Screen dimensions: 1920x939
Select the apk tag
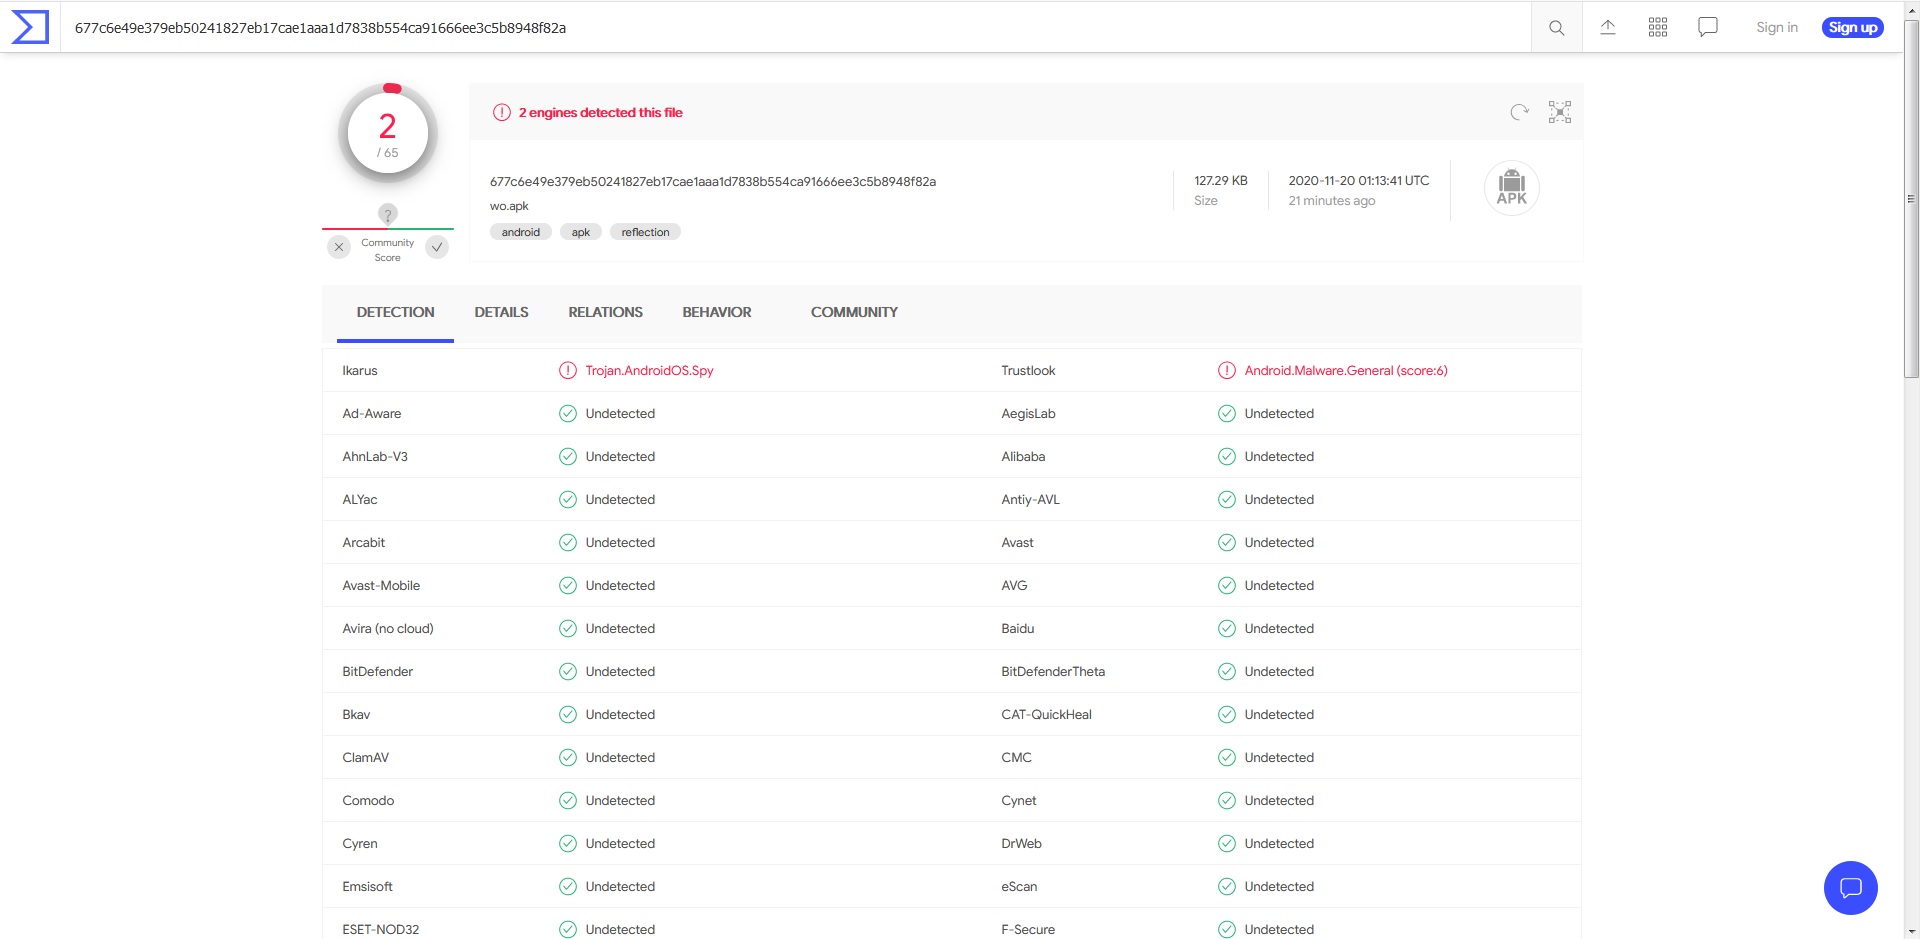[x=581, y=232]
